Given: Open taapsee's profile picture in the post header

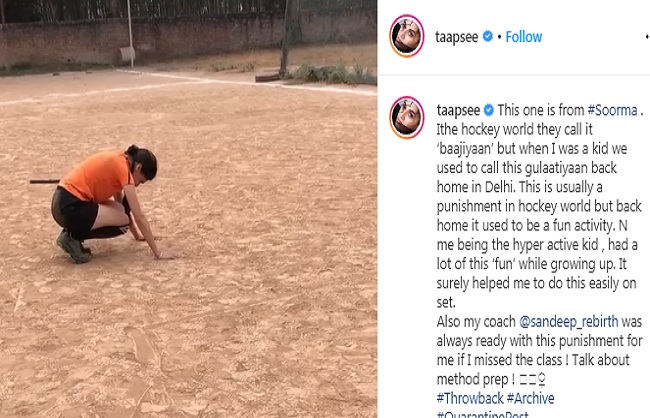Looking at the screenshot, I should [407, 36].
